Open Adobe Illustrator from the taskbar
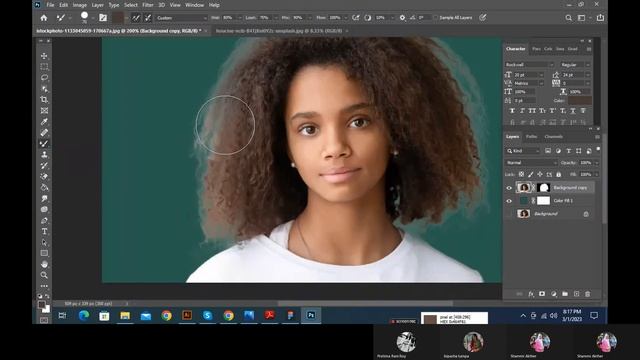The image size is (640, 360). pyautogui.click(x=187, y=315)
